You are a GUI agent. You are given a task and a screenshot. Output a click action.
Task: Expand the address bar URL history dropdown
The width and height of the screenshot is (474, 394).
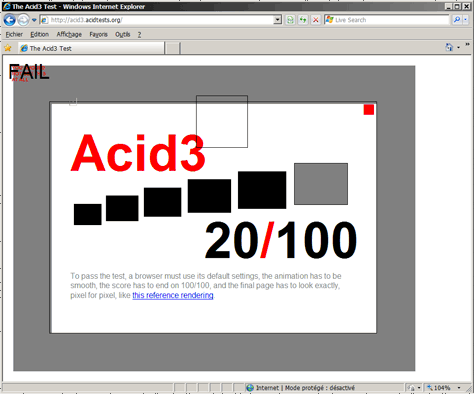point(277,20)
